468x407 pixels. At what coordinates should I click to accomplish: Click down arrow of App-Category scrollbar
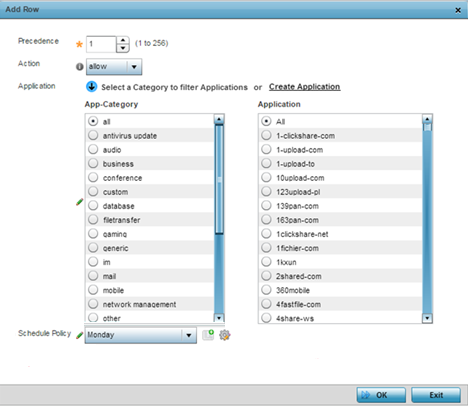(x=219, y=318)
